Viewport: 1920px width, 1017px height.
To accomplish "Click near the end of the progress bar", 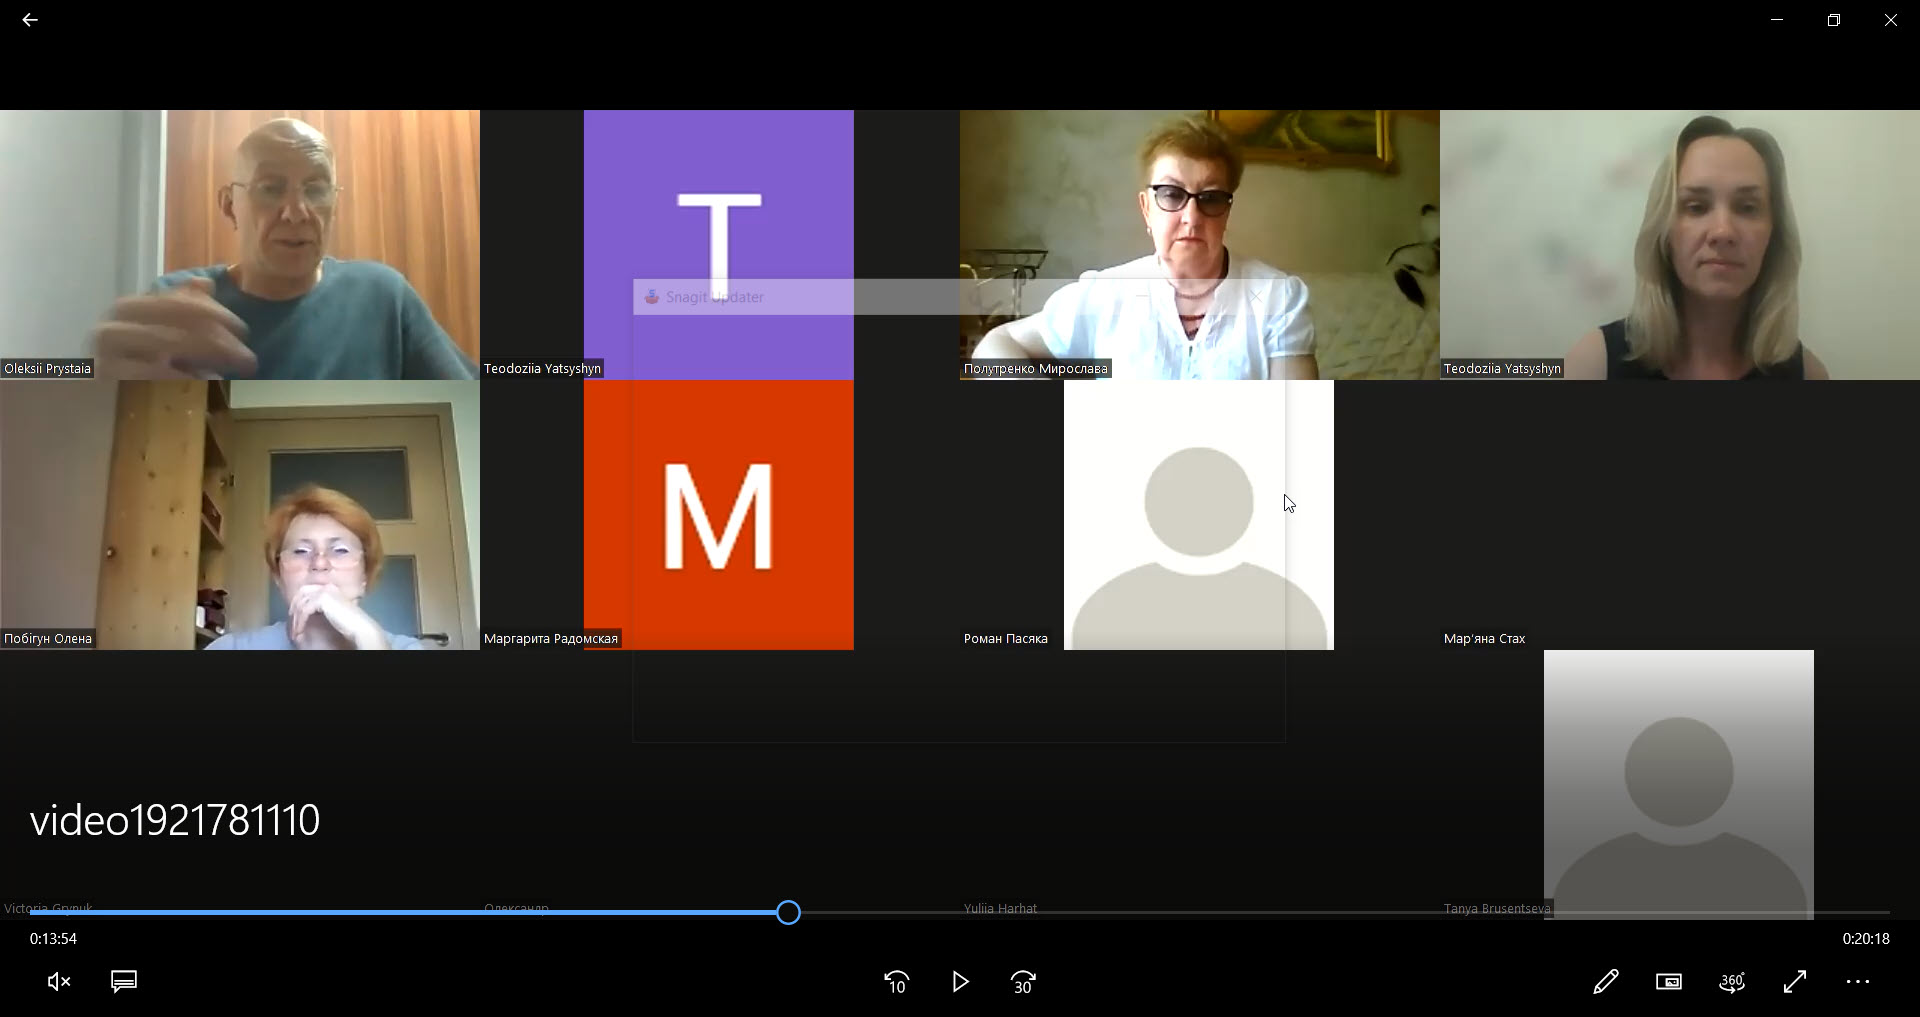I will point(1870,912).
